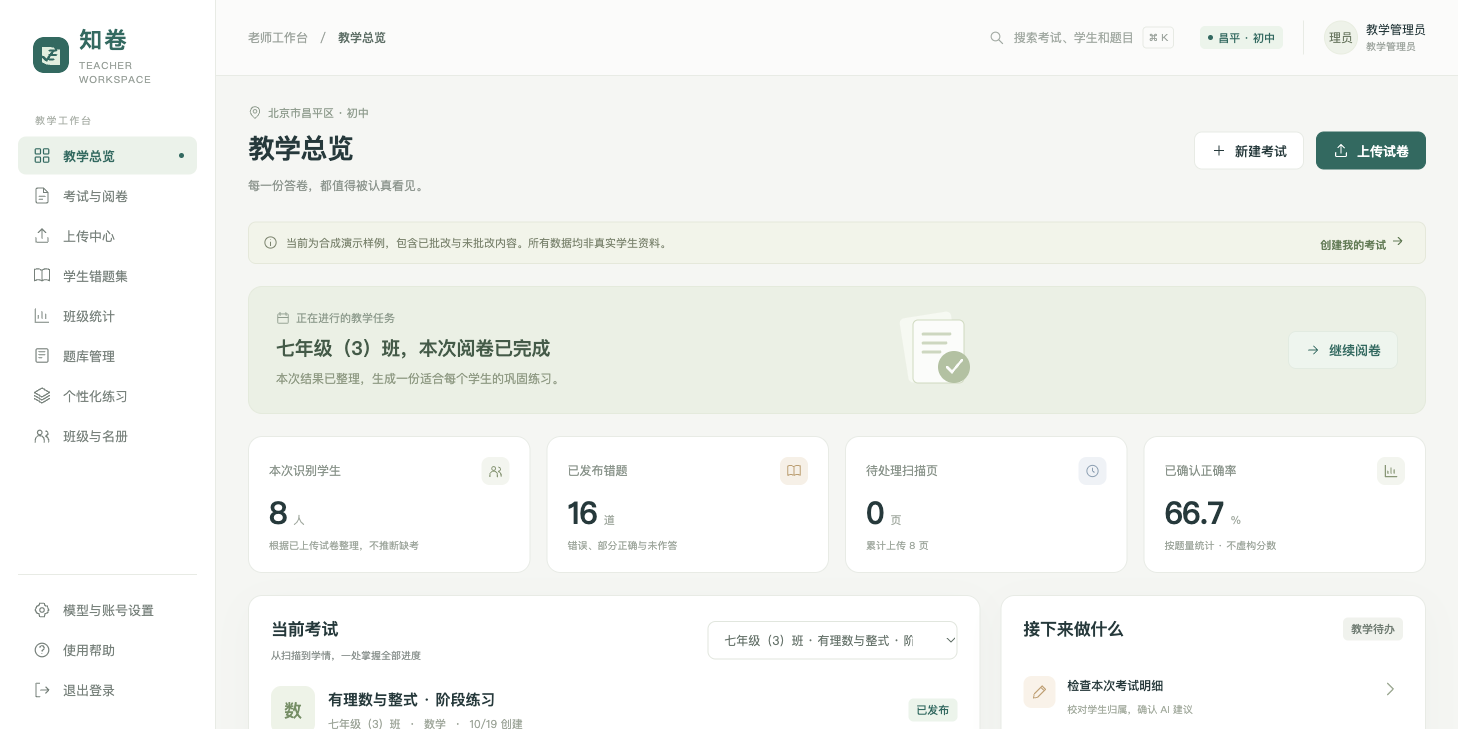Click the 个性化练习 layers icon
The image size is (1458, 729).
42,396
